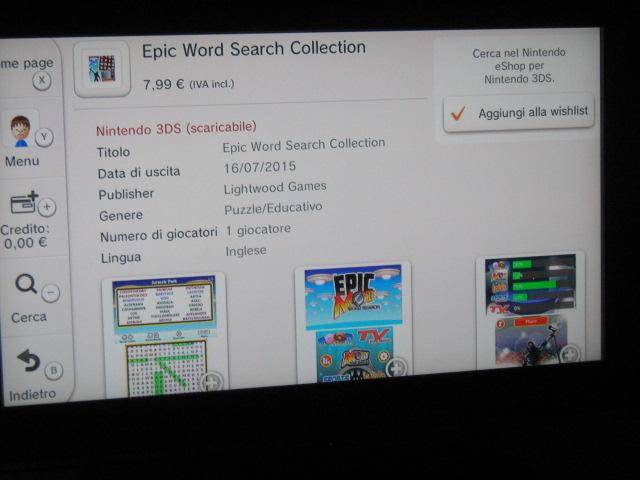Click the Puzzle/Educativo genre value
The height and width of the screenshot is (480, 640).
click(x=273, y=209)
